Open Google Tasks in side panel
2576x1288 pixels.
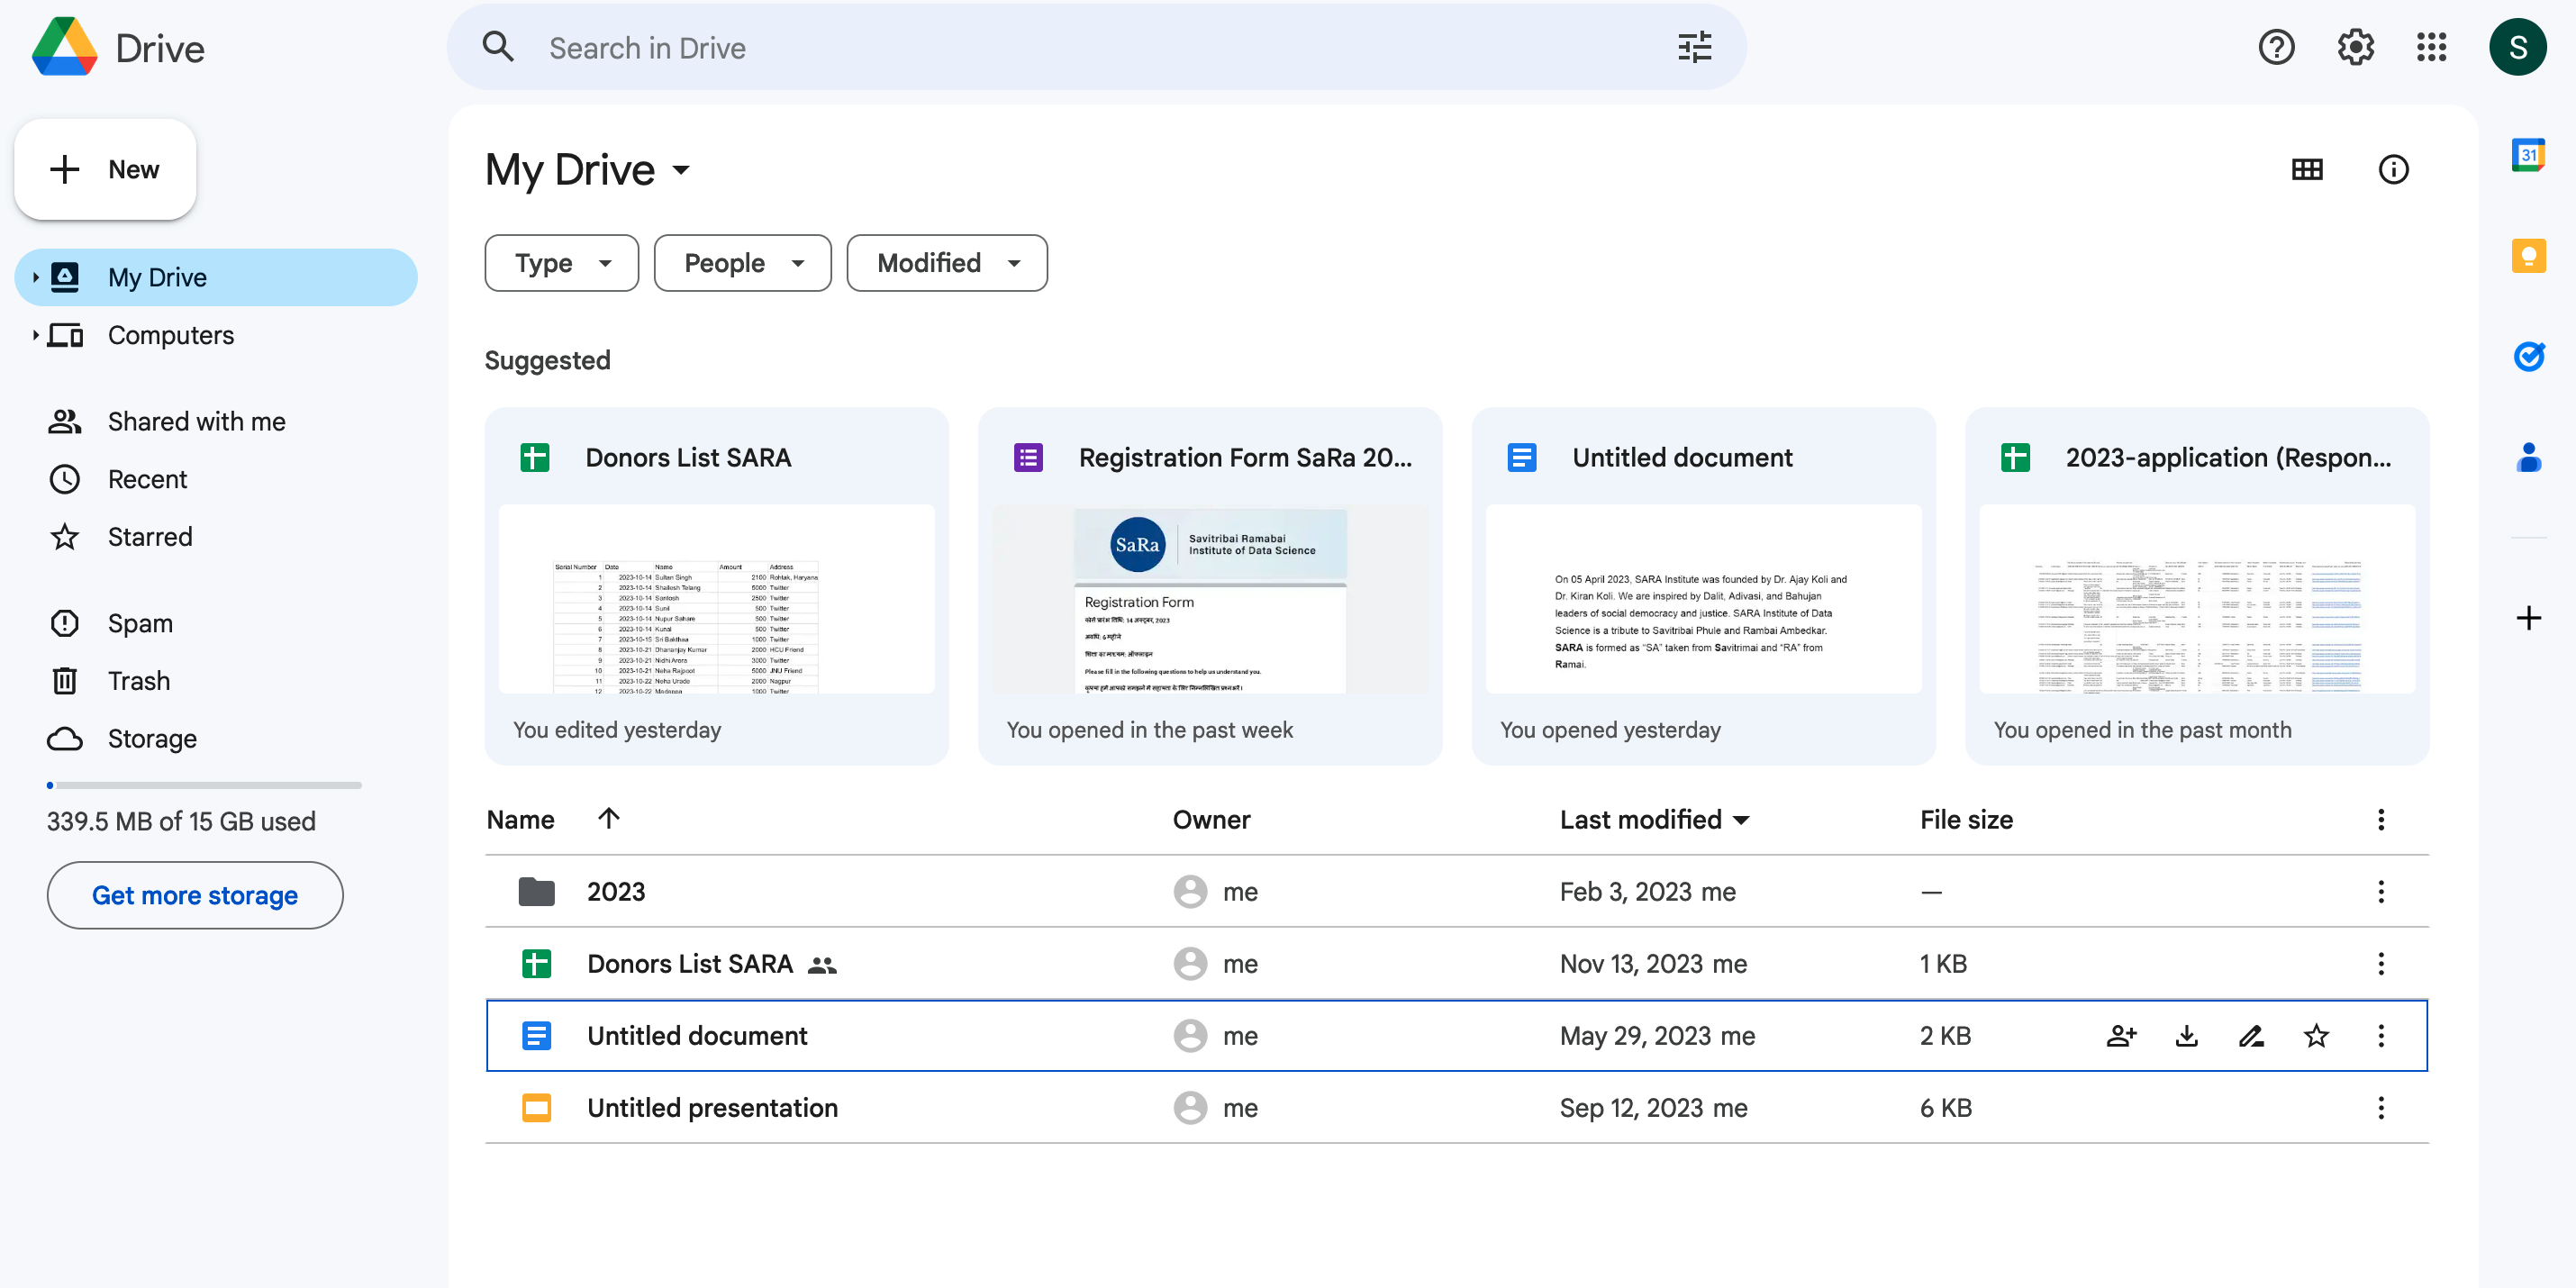(x=2528, y=356)
